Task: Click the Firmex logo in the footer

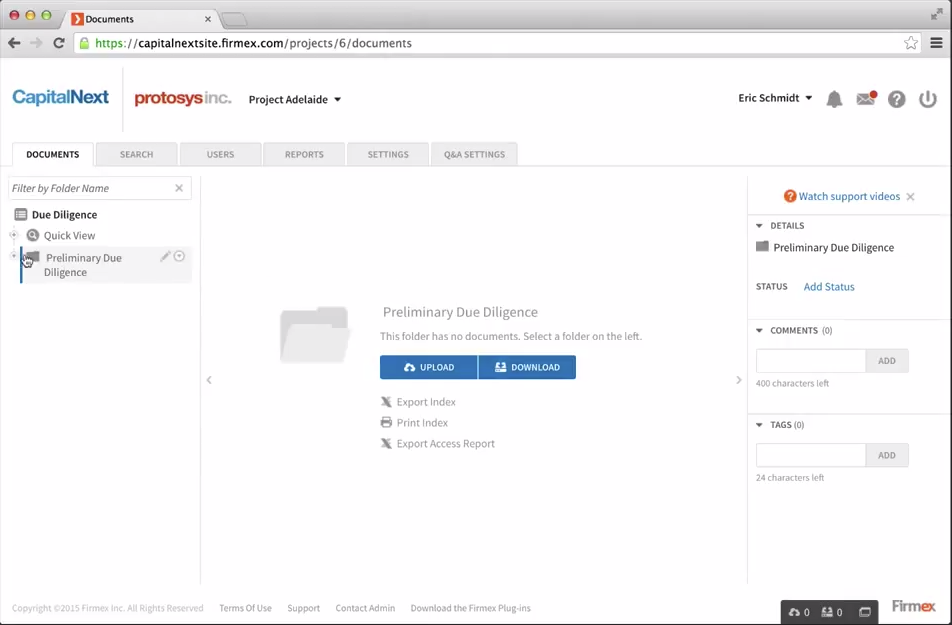Action: 913,606
